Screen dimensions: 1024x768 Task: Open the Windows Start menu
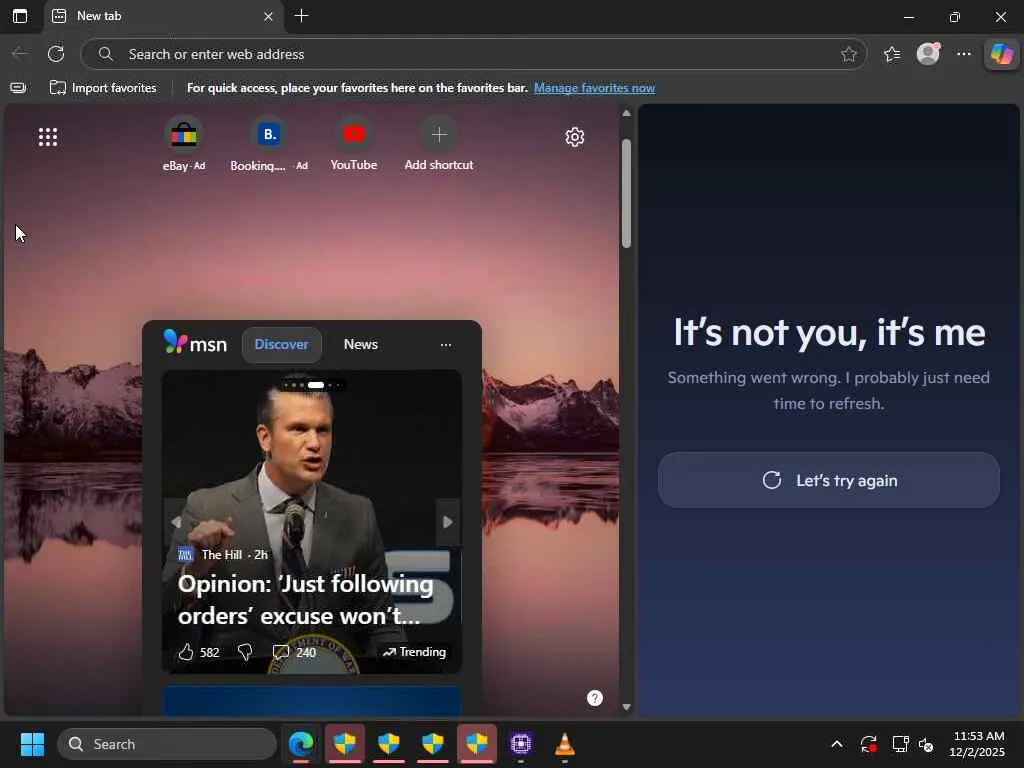(32, 744)
